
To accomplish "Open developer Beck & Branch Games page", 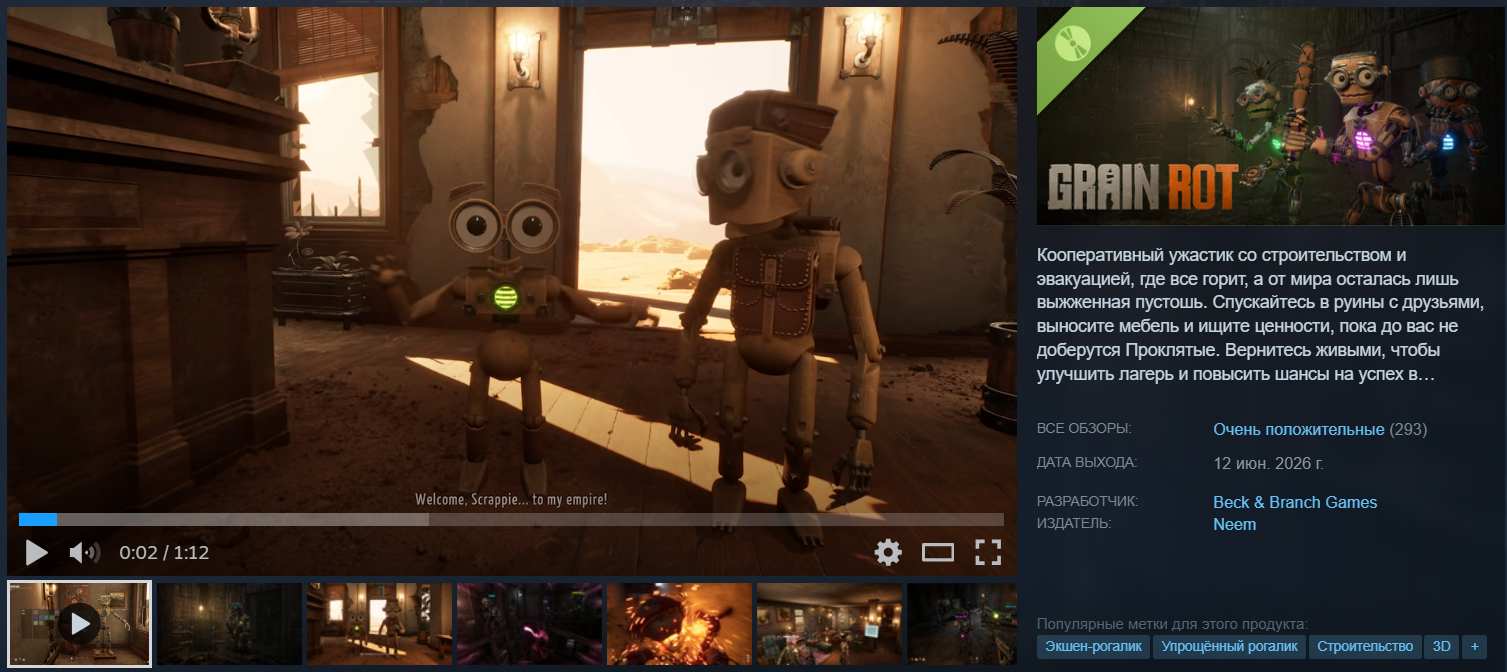I will pyautogui.click(x=1295, y=502).
